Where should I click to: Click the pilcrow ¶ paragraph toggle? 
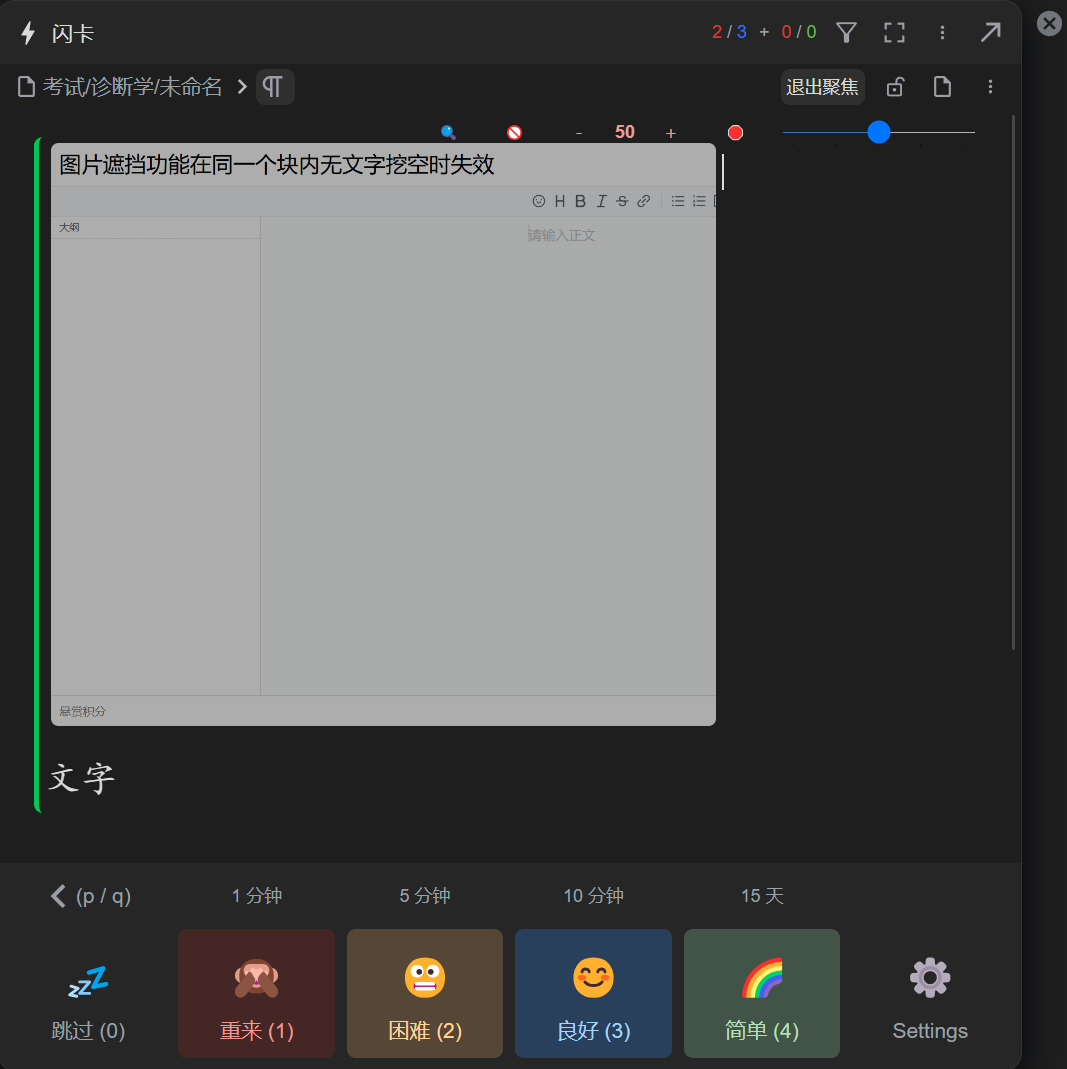(x=275, y=87)
